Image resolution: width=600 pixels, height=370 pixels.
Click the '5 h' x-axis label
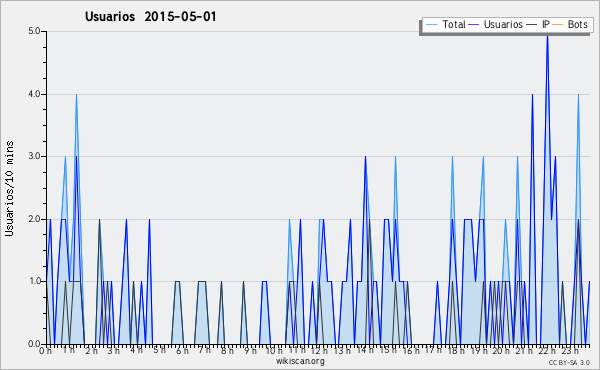click(159, 350)
